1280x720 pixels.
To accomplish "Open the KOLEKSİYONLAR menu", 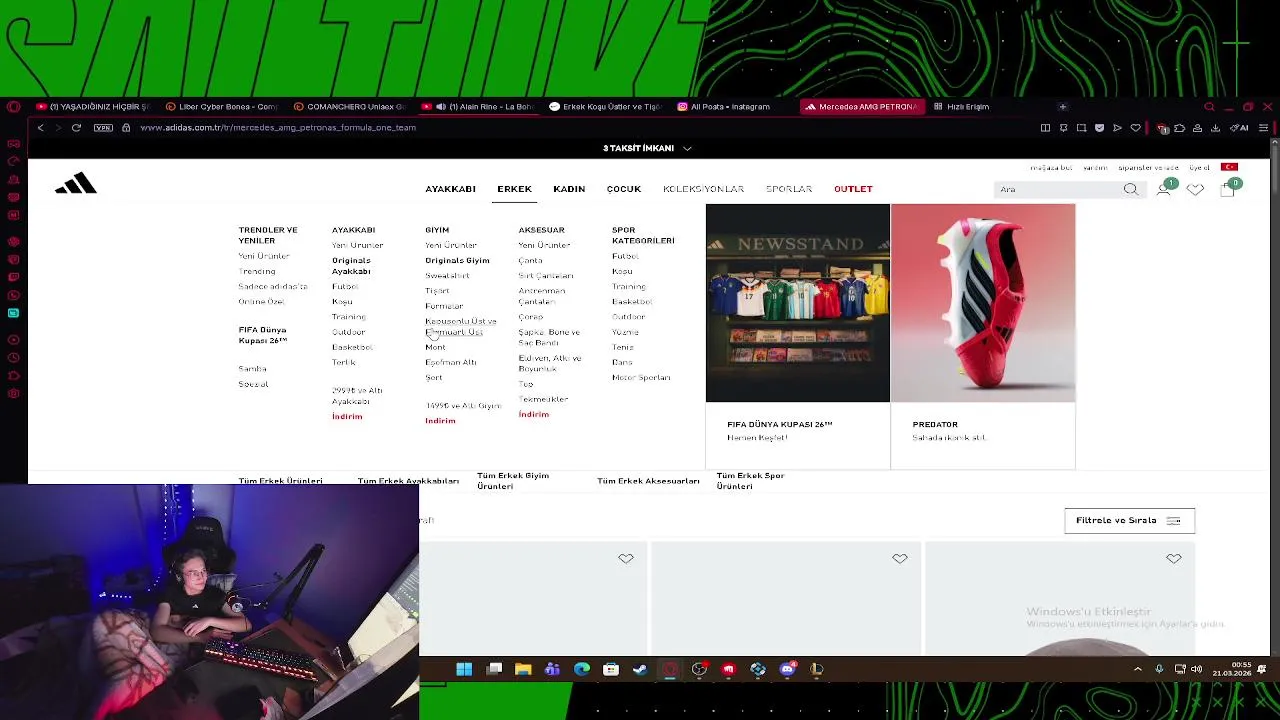I will click(703, 189).
